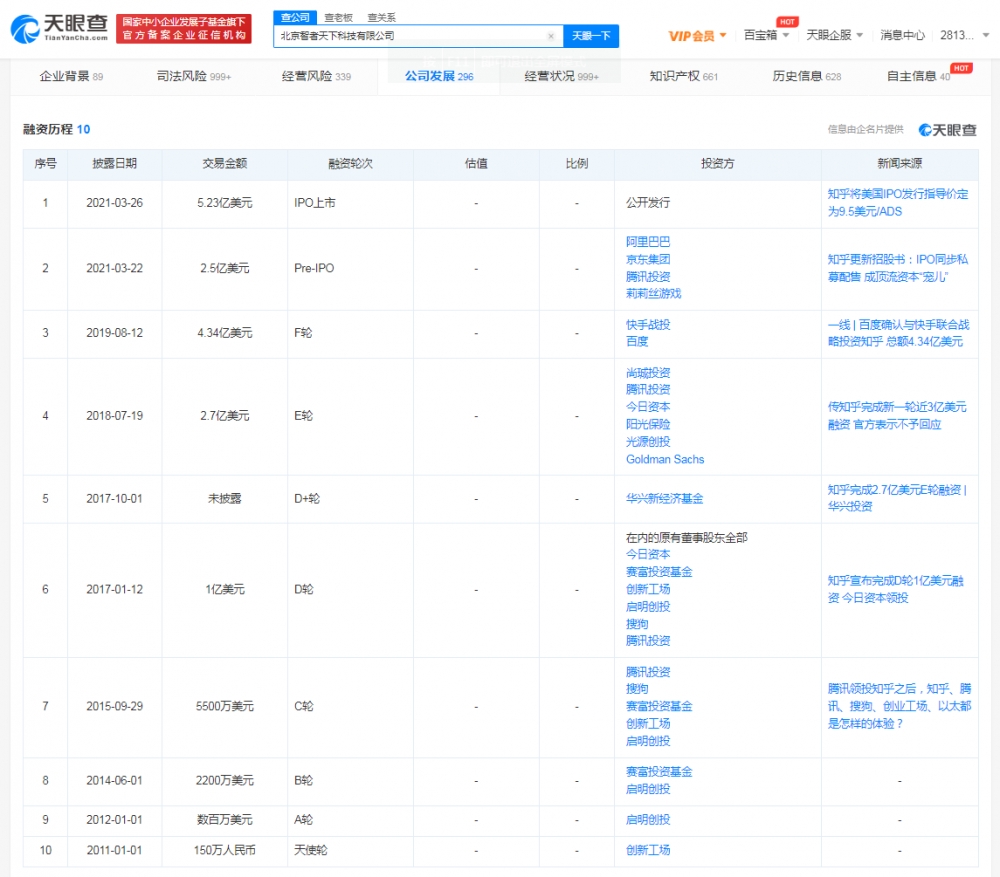This screenshot has width=1000, height=877.
Task: Open the 自主信息 tab
Action: coord(918,77)
